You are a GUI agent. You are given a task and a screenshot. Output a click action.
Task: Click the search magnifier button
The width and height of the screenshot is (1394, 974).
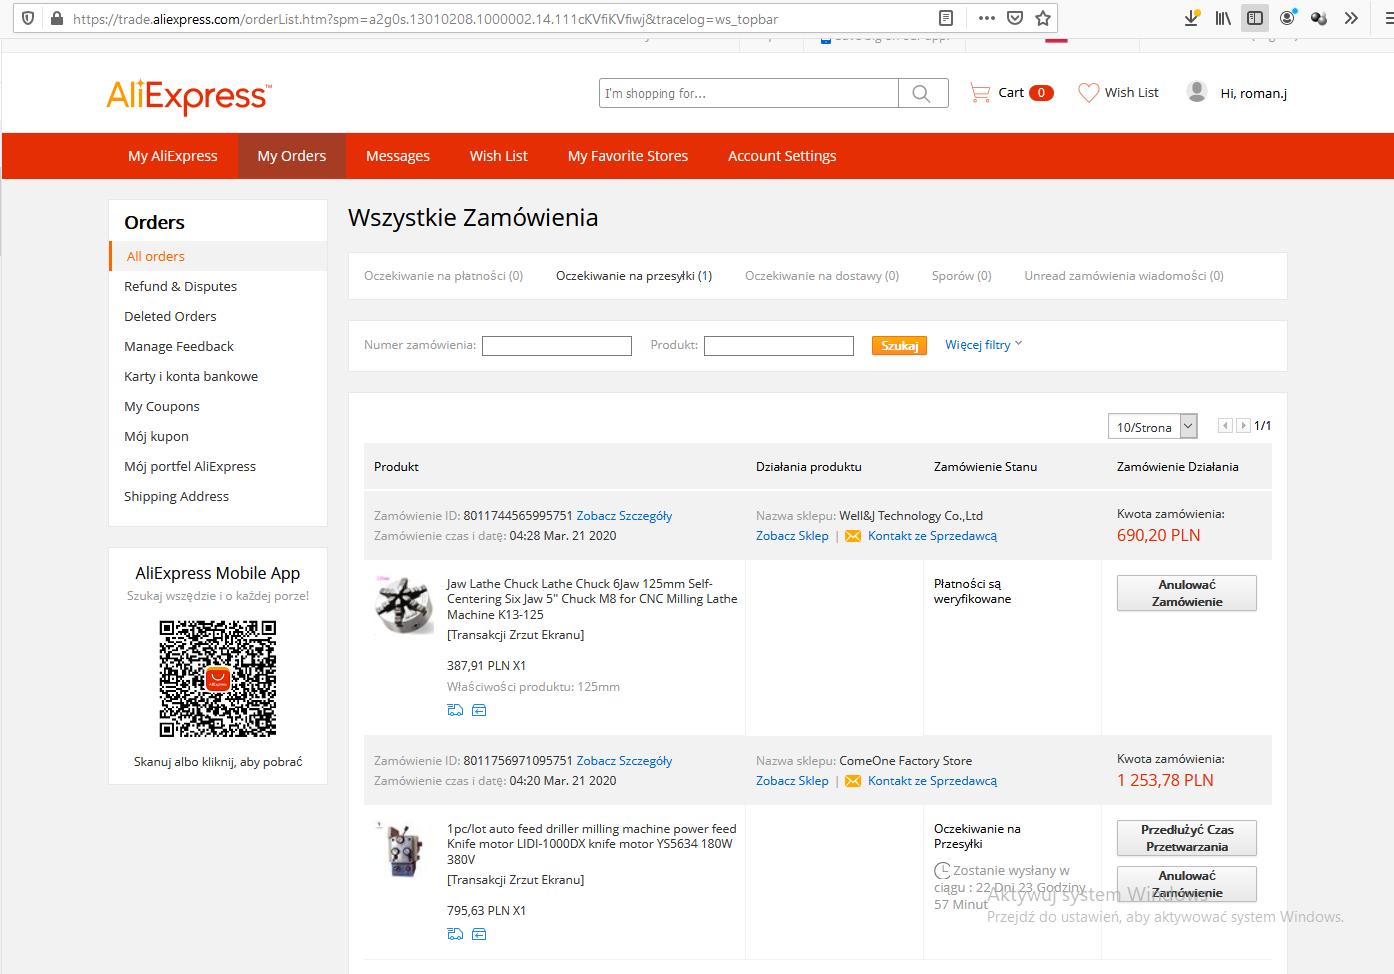point(922,93)
